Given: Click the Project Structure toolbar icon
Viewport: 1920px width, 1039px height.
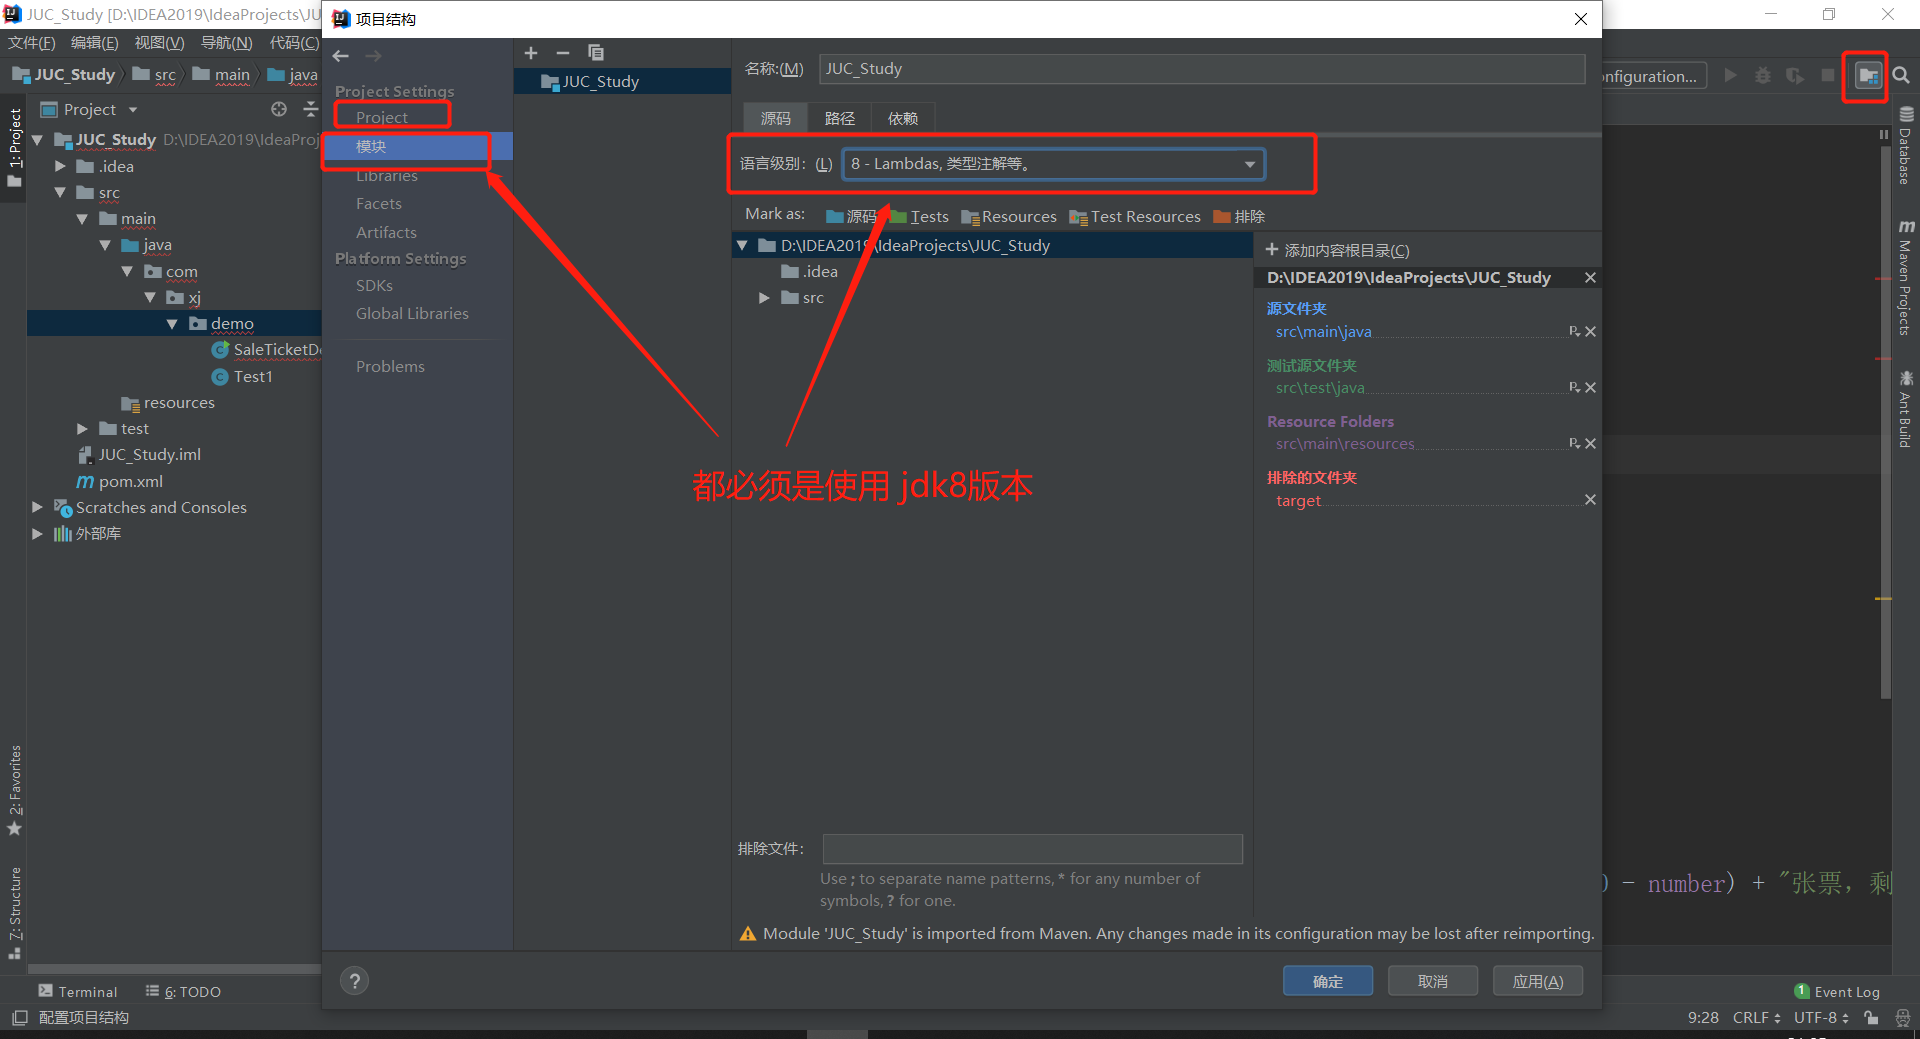Looking at the screenshot, I should click(x=1867, y=76).
